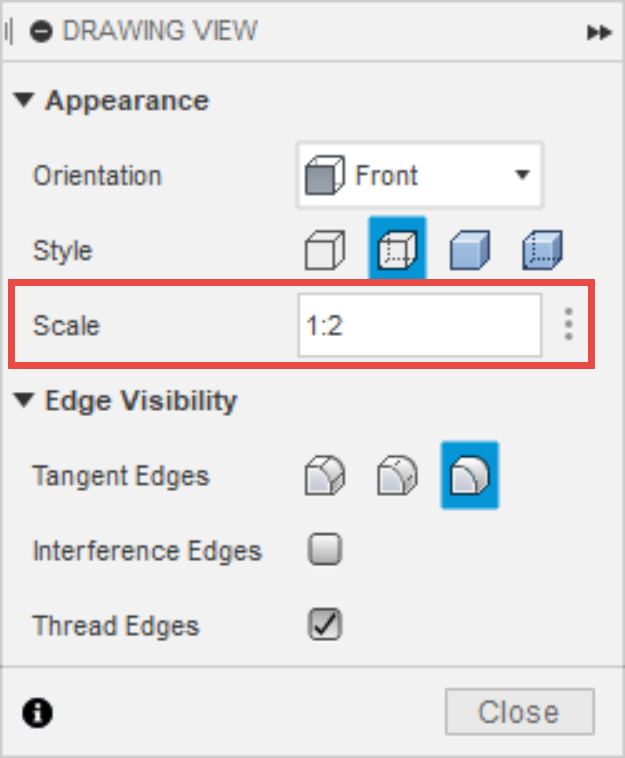Collapse the Edge Visibility section

point(25,401)
